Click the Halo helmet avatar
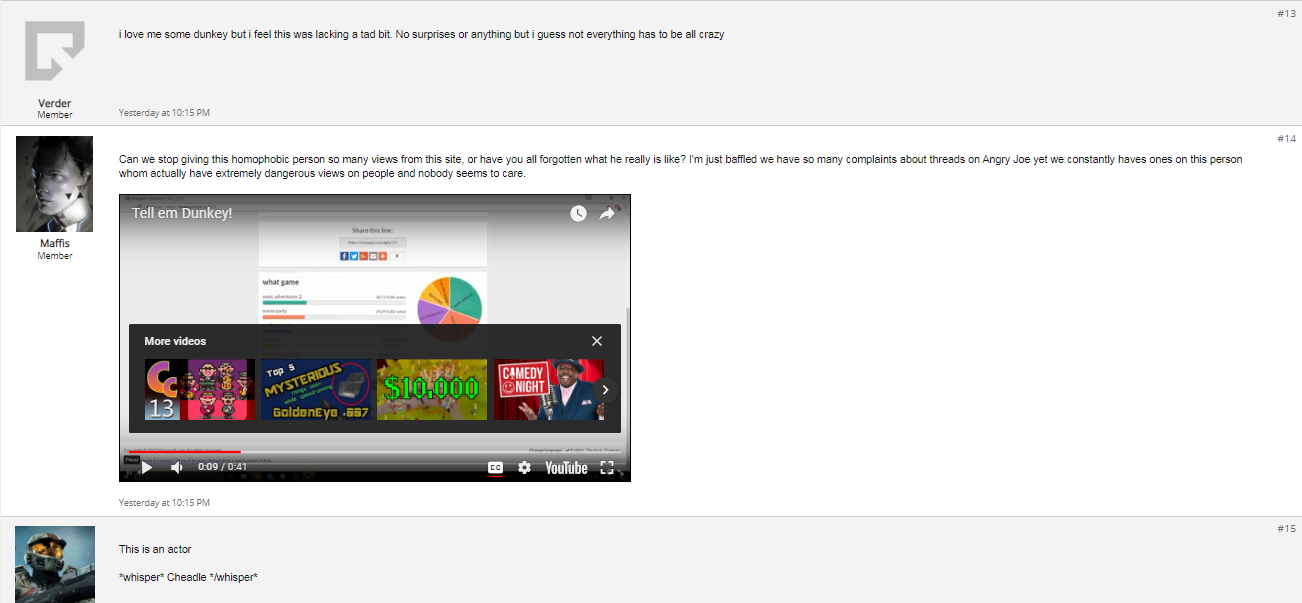Image resolution: width=1302 pixels, height=603 pixels. pos(55,564)
